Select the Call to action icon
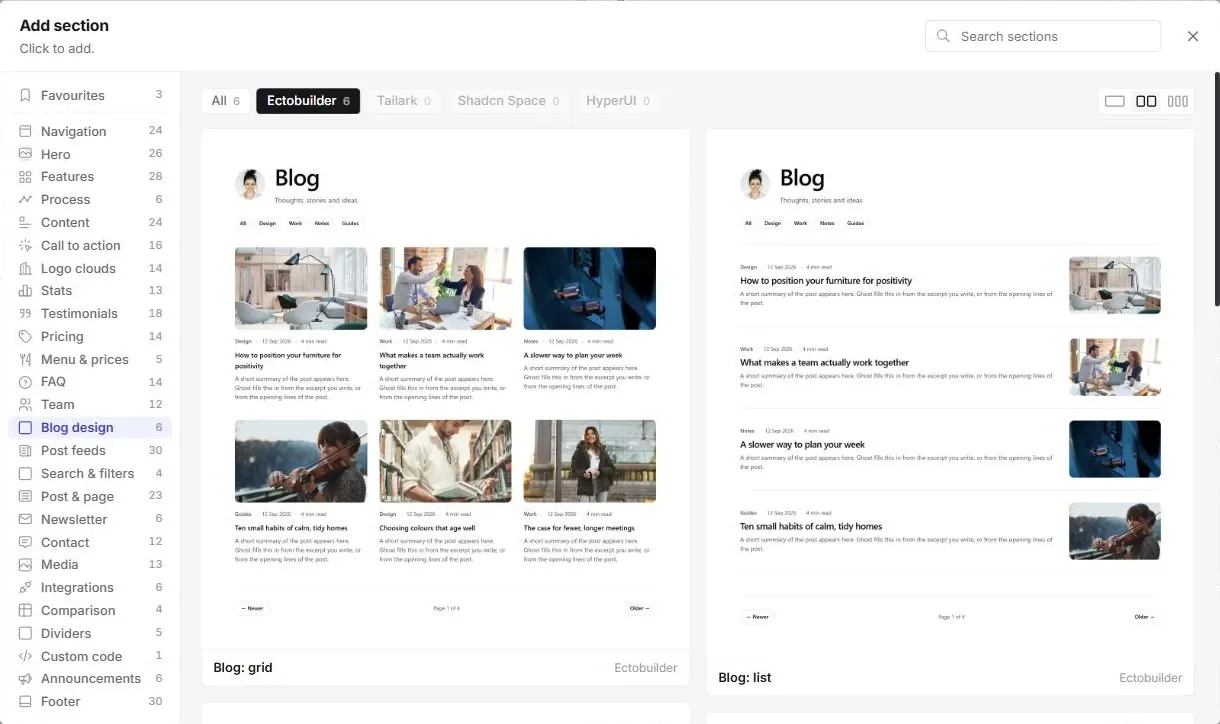Screen dimensions: 1220x724 25,245
